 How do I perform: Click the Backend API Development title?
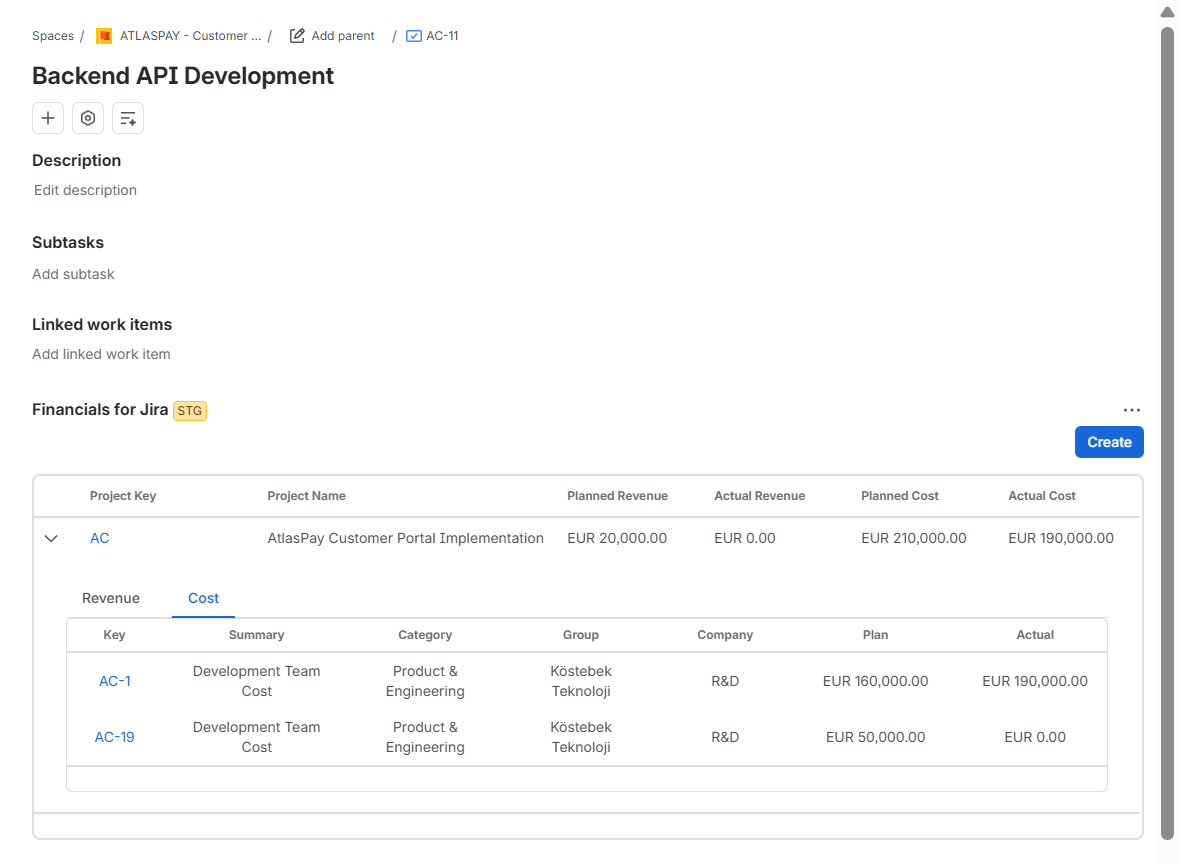point(183,76)
